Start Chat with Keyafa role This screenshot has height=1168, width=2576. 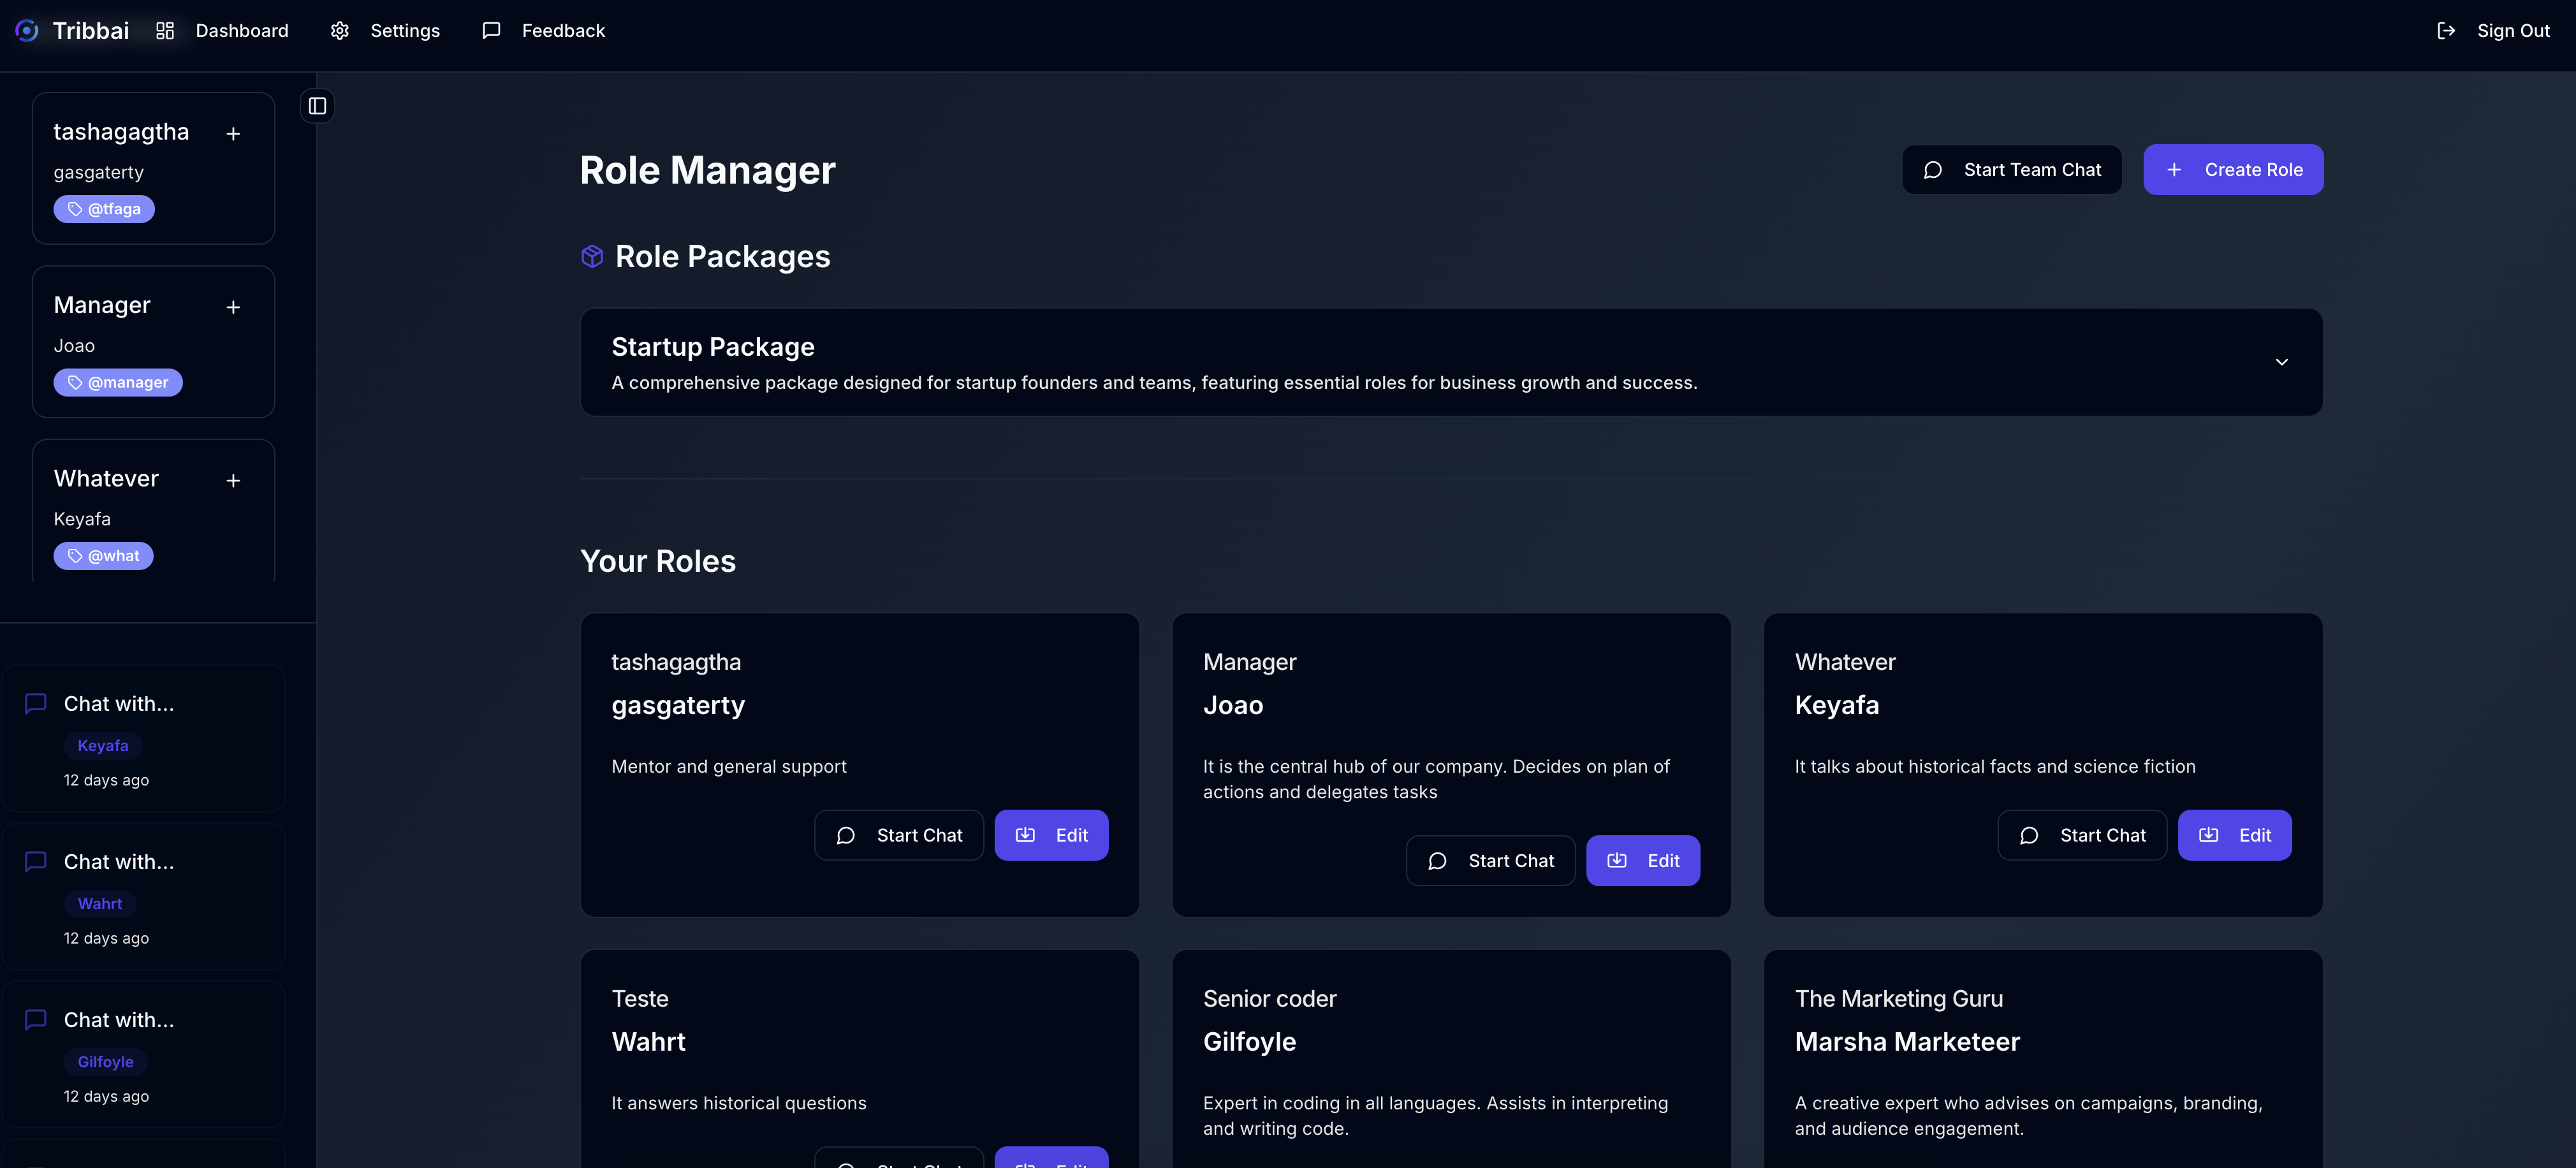(x=2082, y=835)
